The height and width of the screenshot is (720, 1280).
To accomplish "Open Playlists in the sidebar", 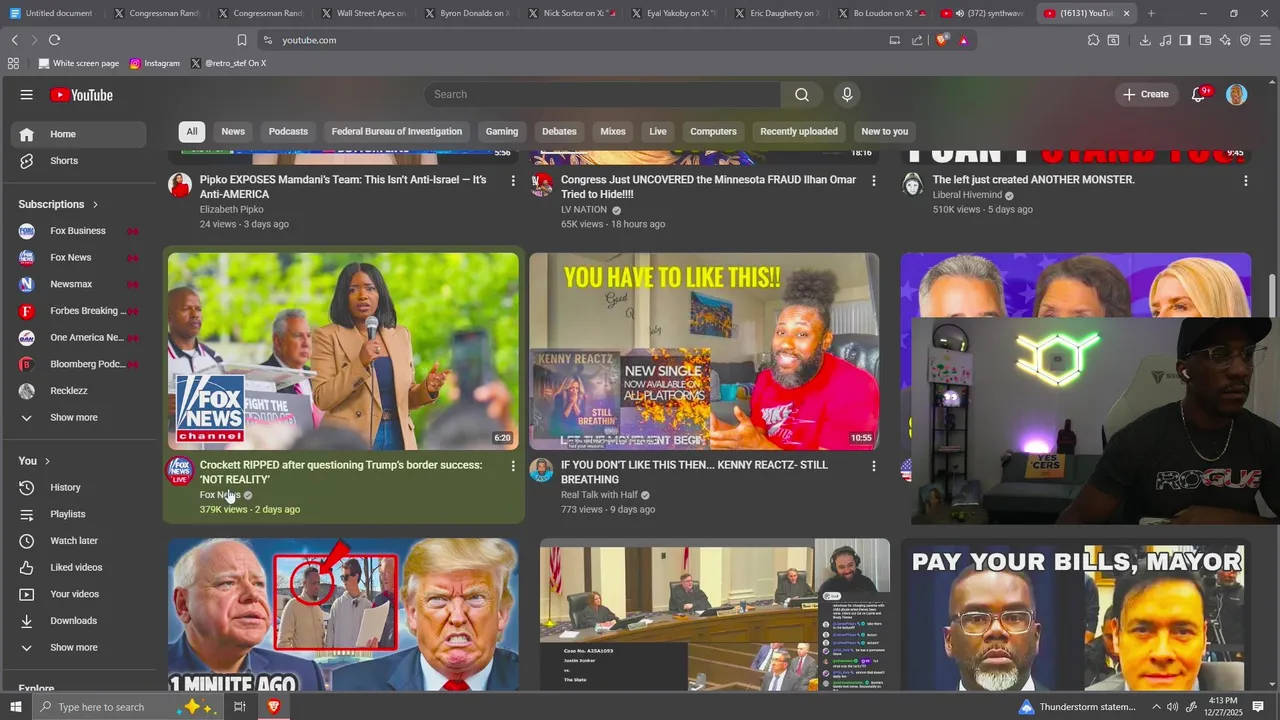I will 79,514.
